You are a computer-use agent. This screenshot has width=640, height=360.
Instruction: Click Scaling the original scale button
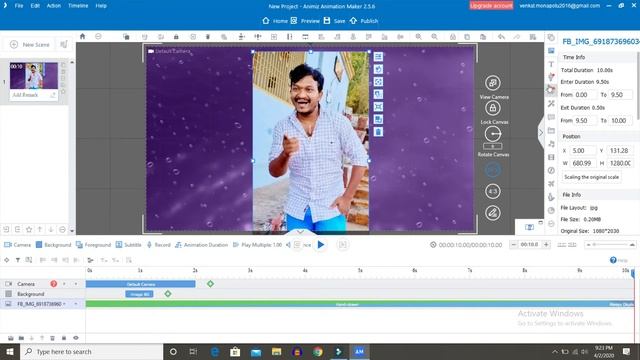(x=591, y=177)
